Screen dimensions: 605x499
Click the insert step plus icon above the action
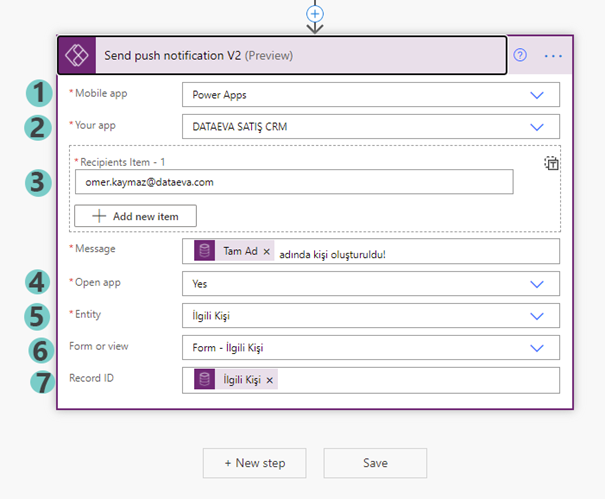(x=315, y=14)
